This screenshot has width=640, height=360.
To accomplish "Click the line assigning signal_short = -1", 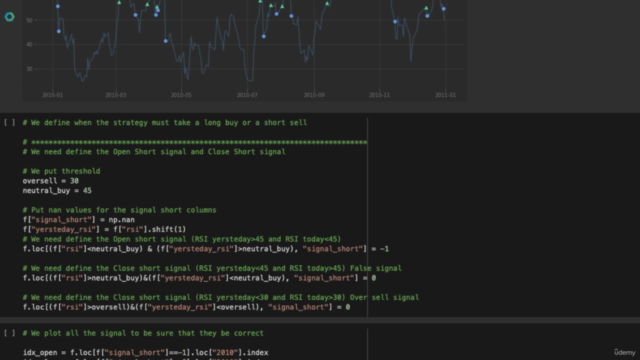I will (x=206, y=249).
